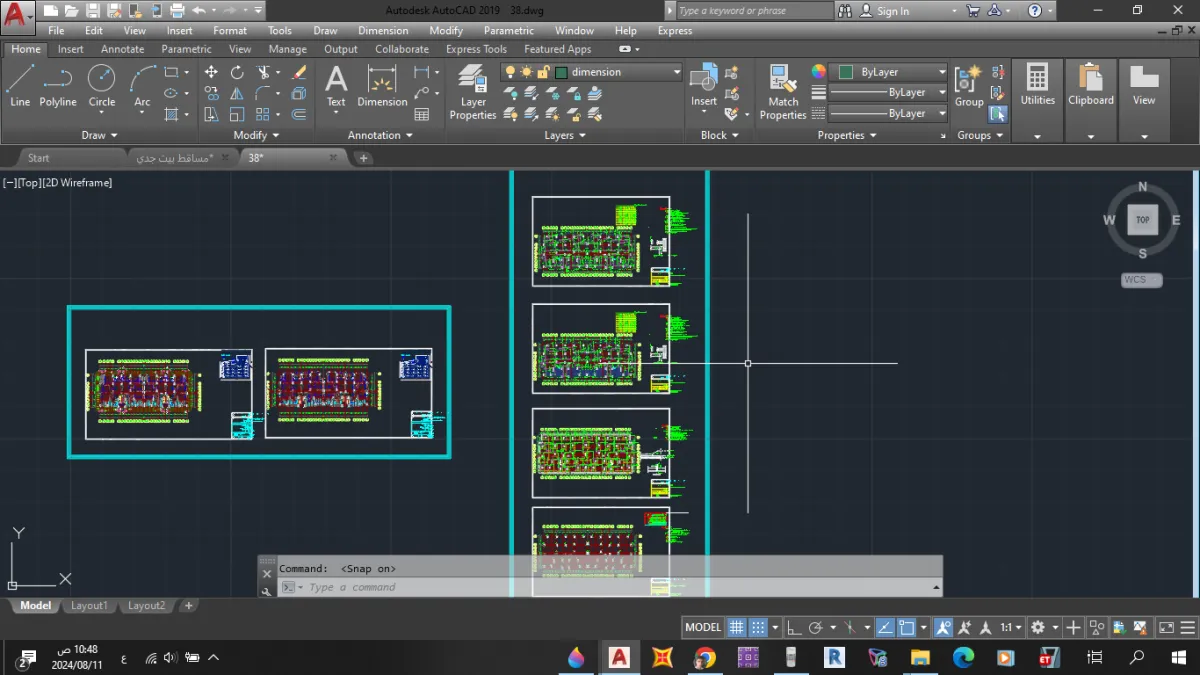This screenshot has height=675, width=1200.
Task: Open the Text tool
Action: pyautogui.click(x=336, y=85)
